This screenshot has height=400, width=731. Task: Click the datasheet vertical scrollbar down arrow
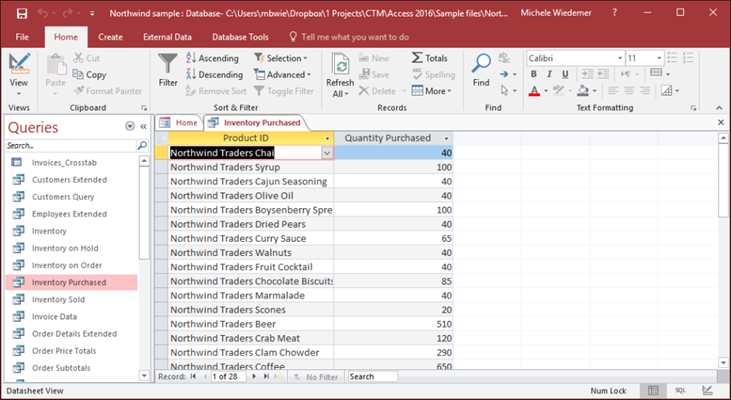coord(723,362)
